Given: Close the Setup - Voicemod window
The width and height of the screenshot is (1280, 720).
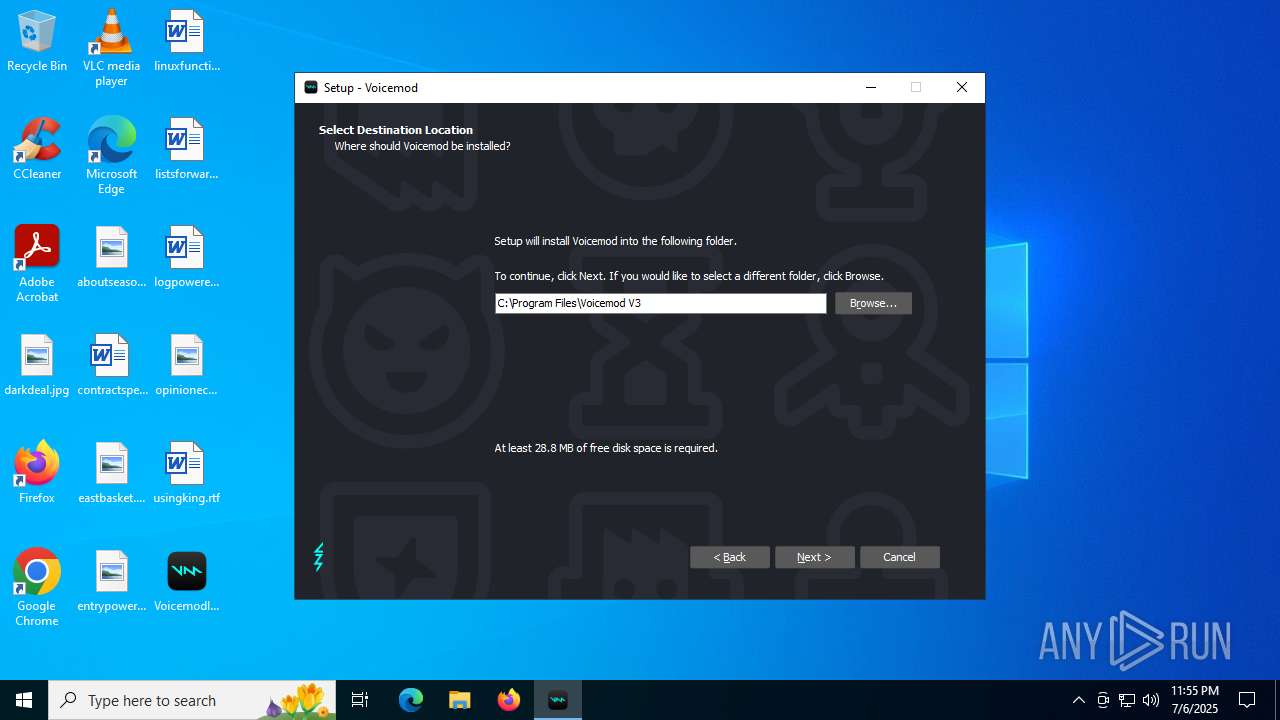Looking at the screenshot, I should pyautogui.click(x=961, y=87).
